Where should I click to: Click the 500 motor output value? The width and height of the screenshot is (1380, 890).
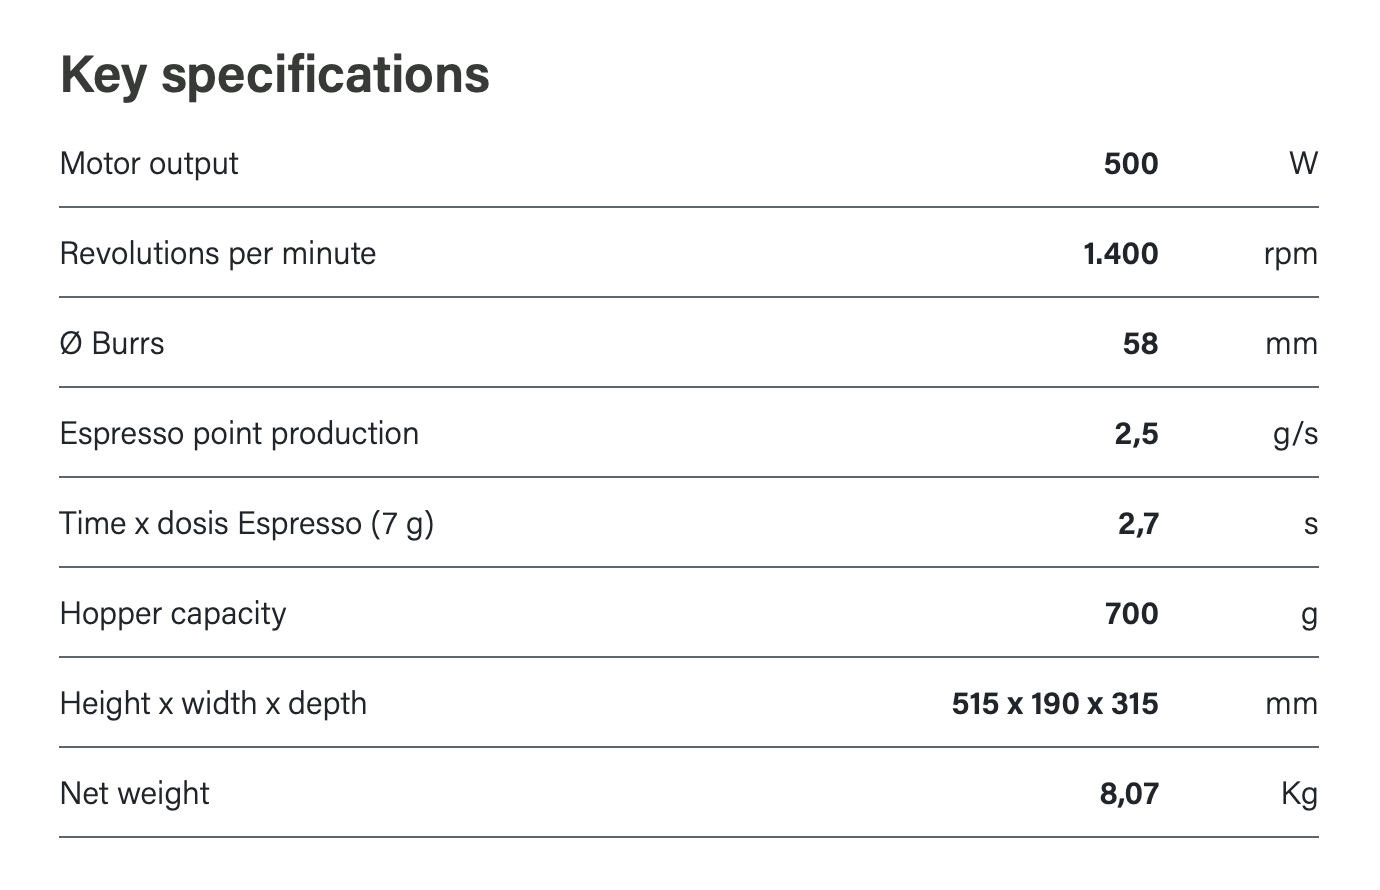[1130, 163]
